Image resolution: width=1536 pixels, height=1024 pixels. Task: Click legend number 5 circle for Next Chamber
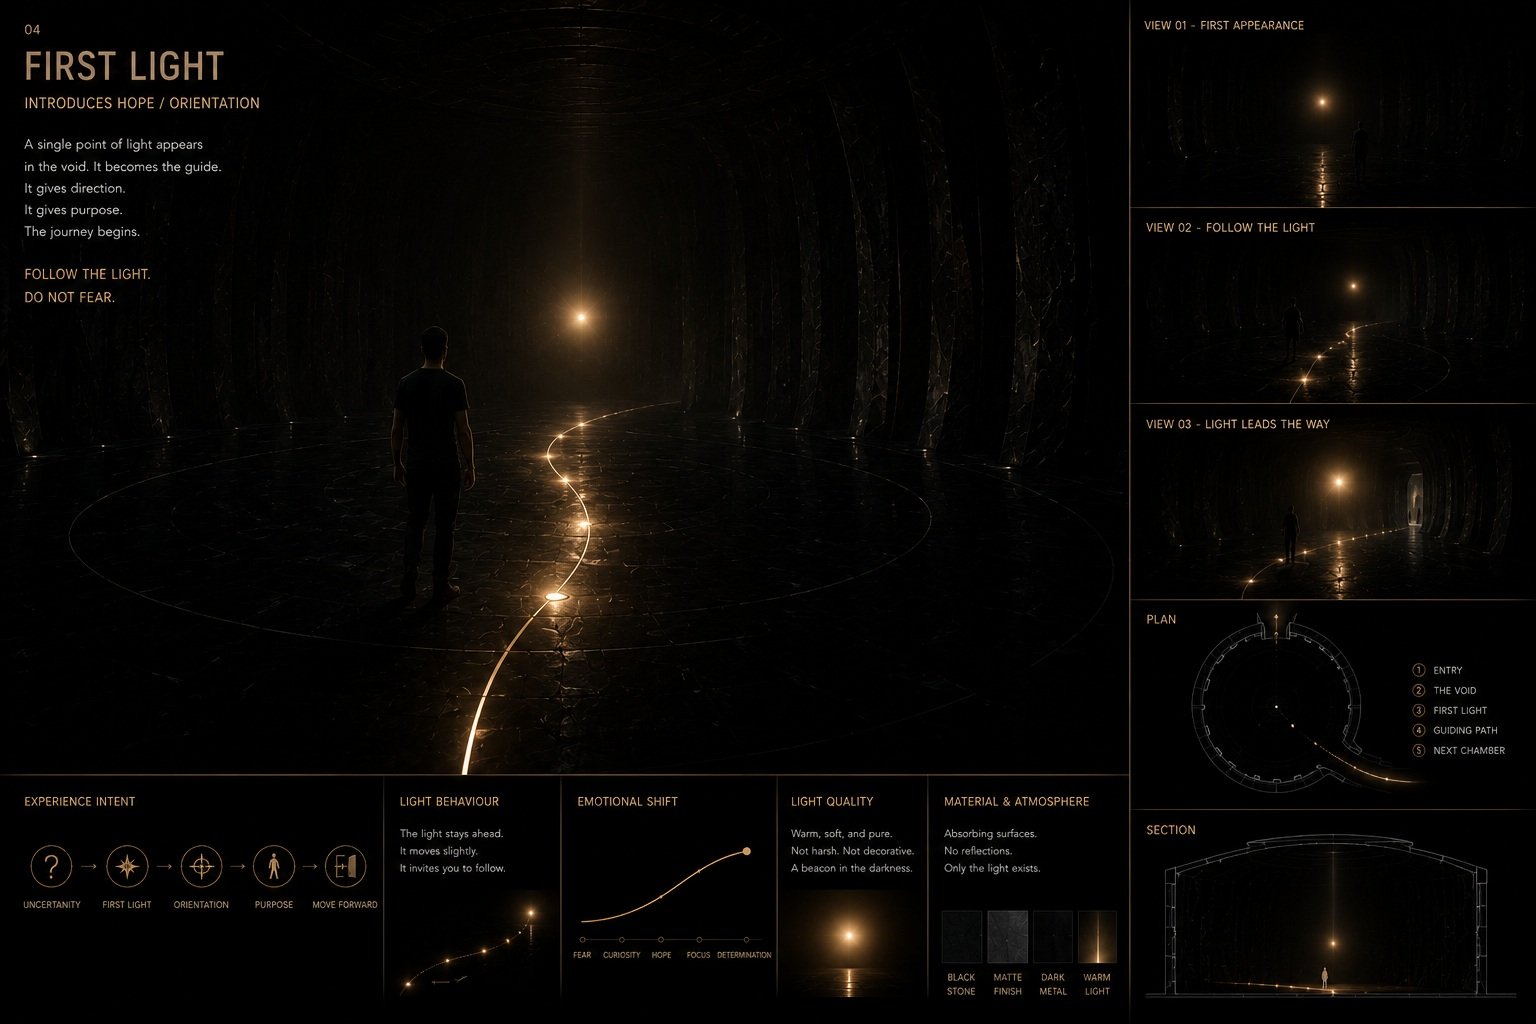click(x=1418, y=750)
